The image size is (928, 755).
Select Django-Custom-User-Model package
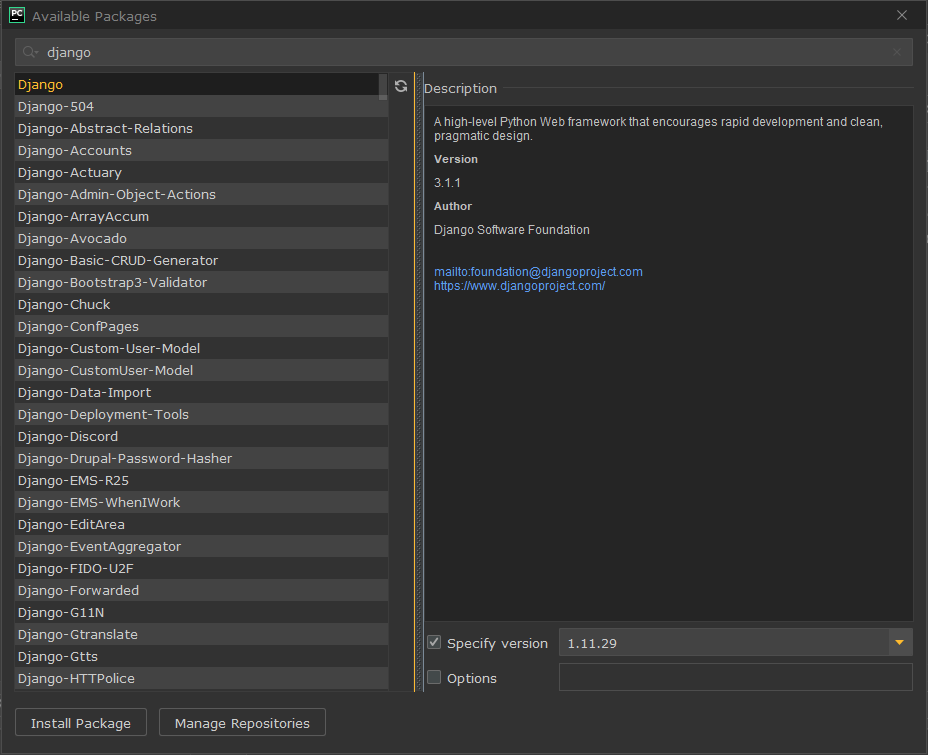(x=201, y=349)
